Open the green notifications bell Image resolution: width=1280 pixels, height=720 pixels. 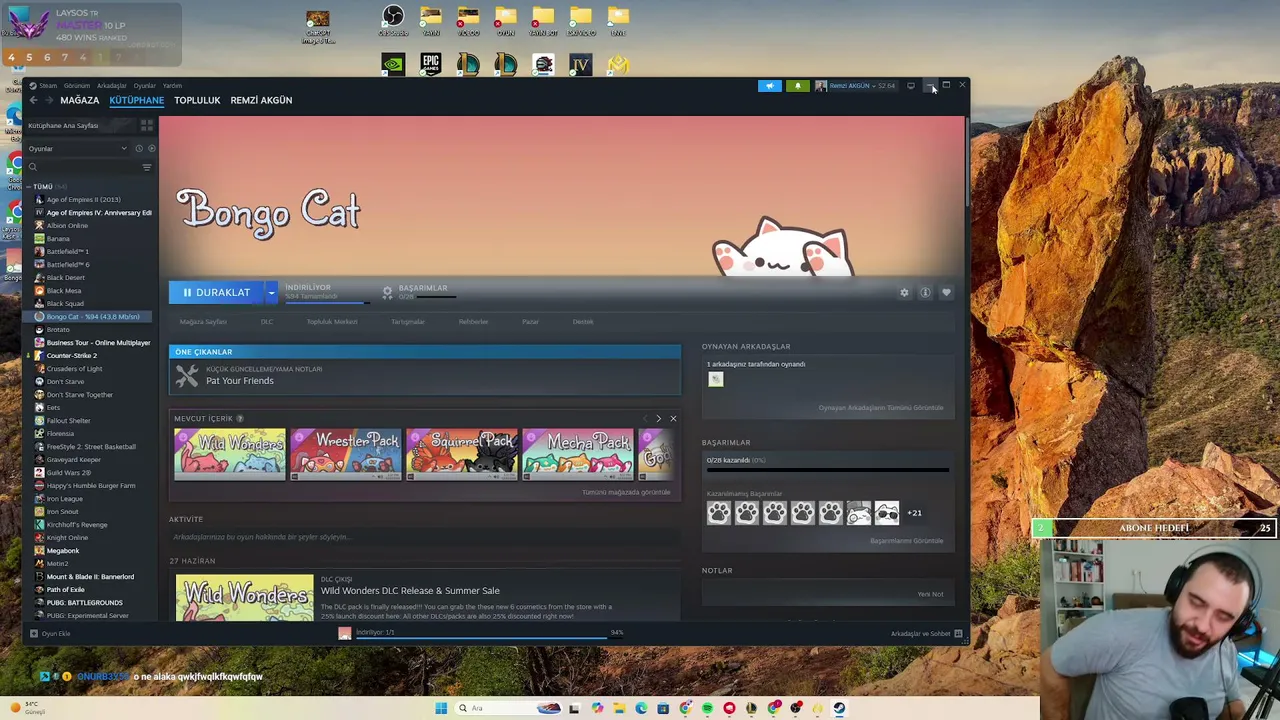coord(797,86)
